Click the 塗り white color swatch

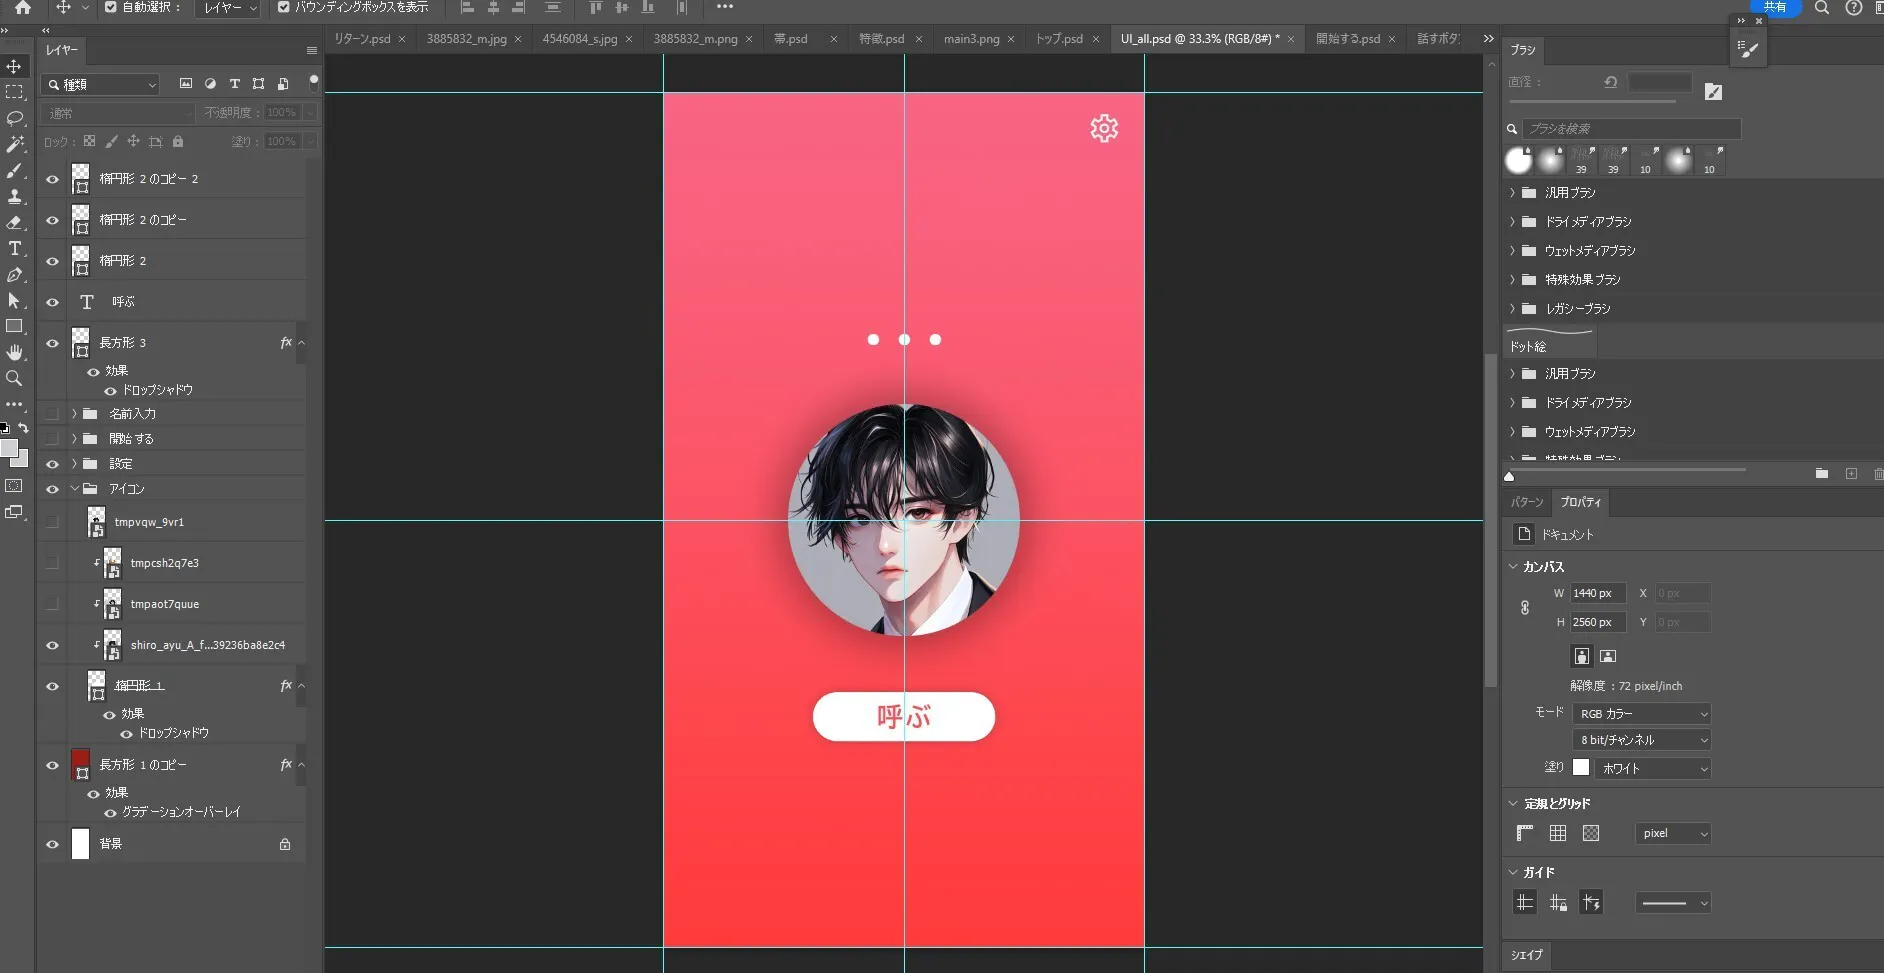pos(1581,767)
